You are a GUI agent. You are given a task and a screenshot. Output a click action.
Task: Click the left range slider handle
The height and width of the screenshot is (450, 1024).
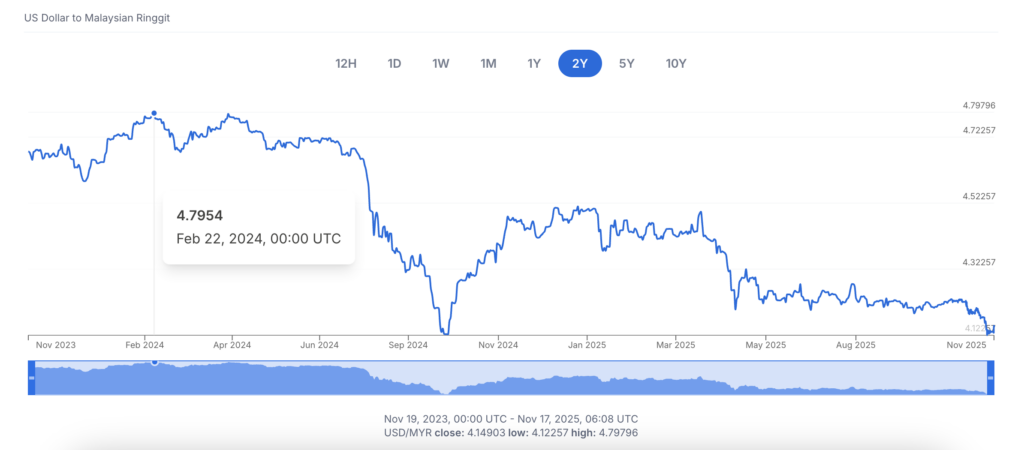click(x=31, y=378)
